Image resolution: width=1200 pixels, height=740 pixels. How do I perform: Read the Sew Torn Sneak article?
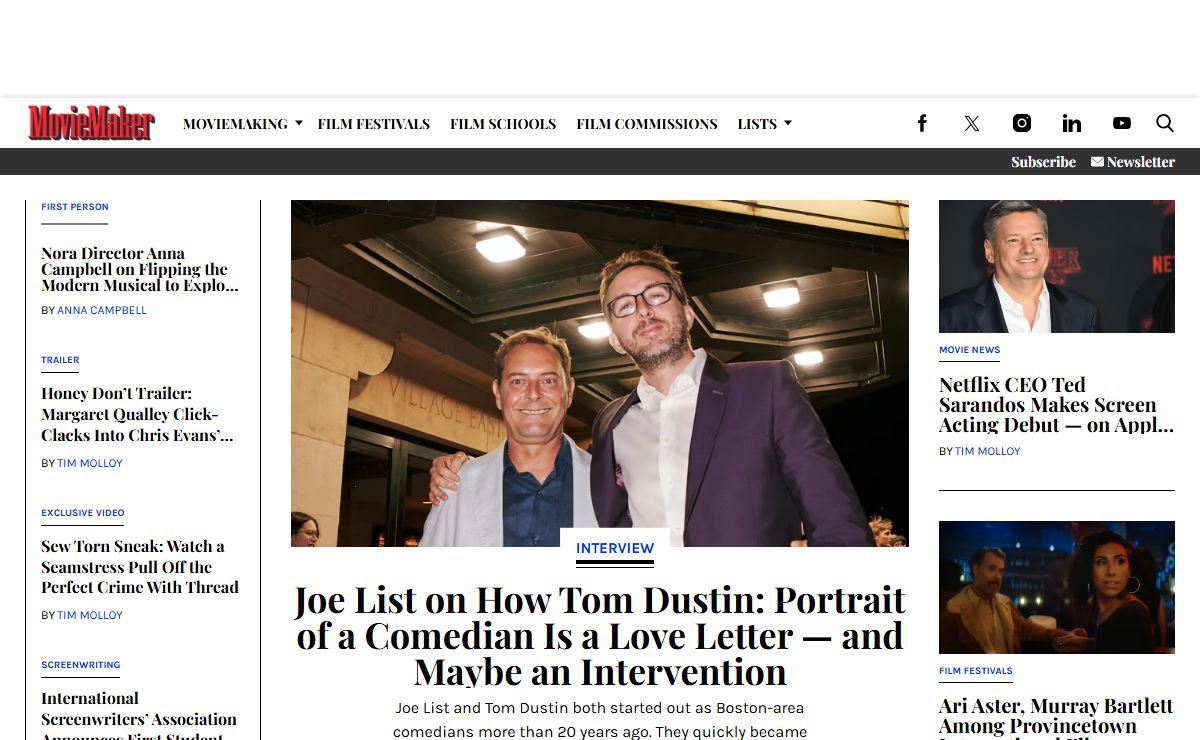coord(140,567)
